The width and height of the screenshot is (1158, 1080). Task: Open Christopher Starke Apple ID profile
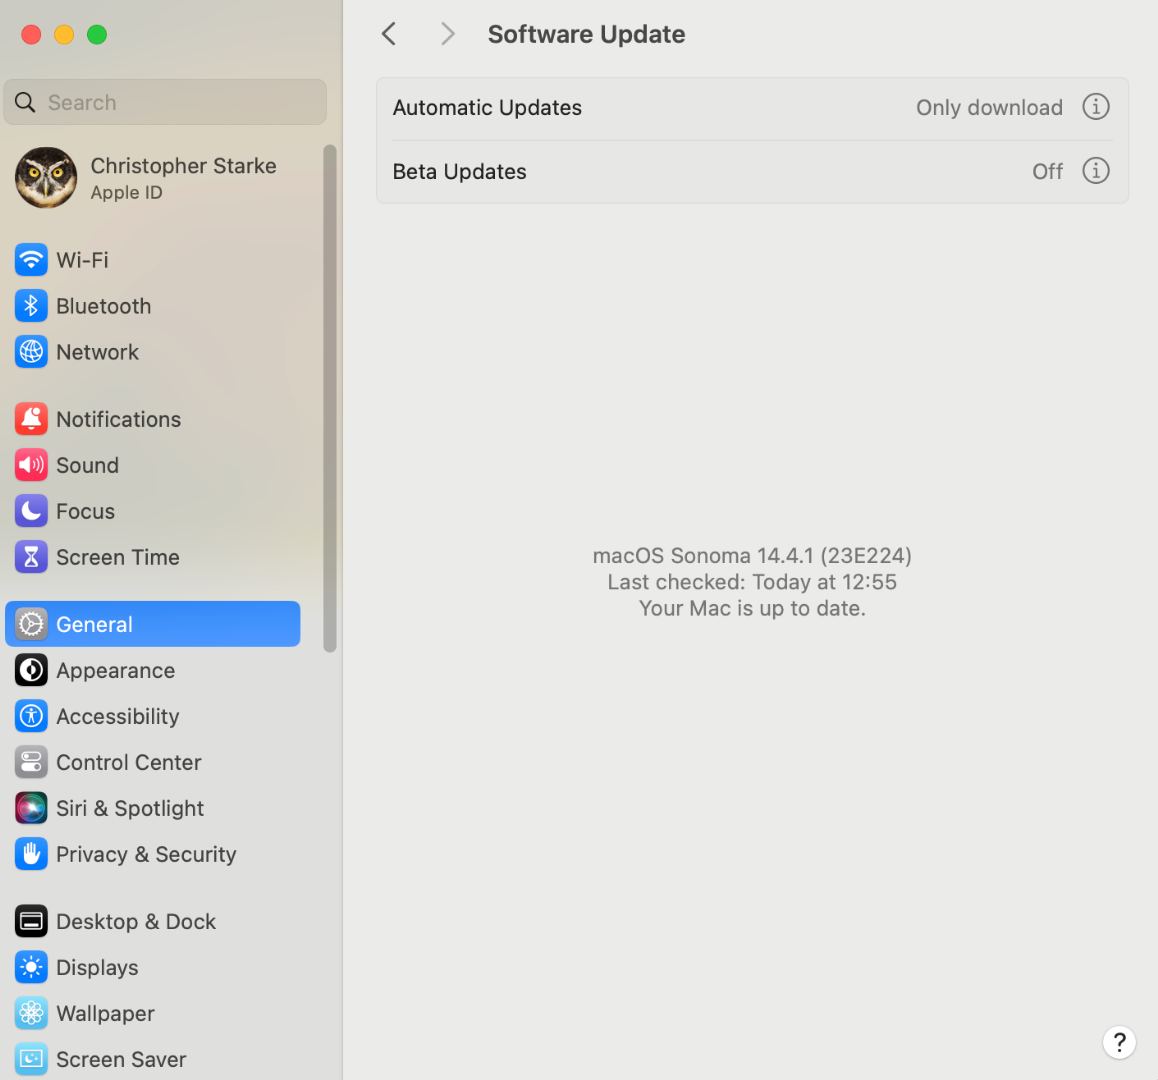150,178
